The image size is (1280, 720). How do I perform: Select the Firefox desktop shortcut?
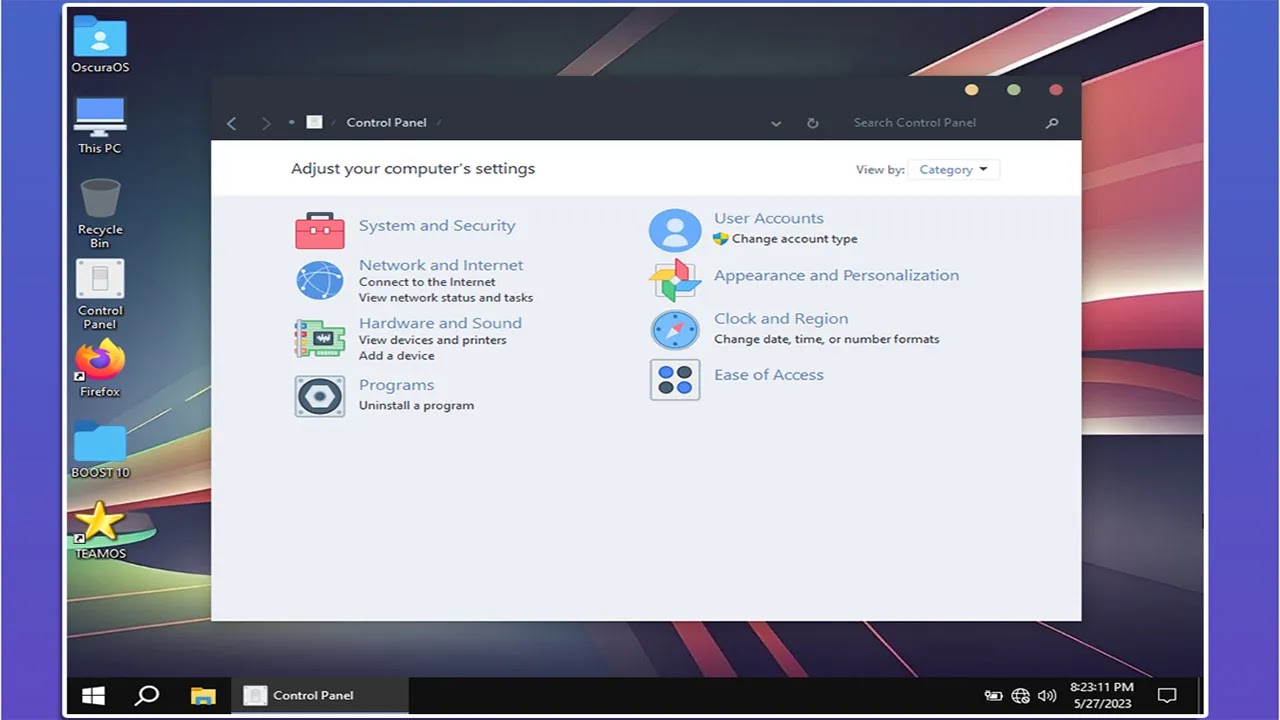point(100,369)
